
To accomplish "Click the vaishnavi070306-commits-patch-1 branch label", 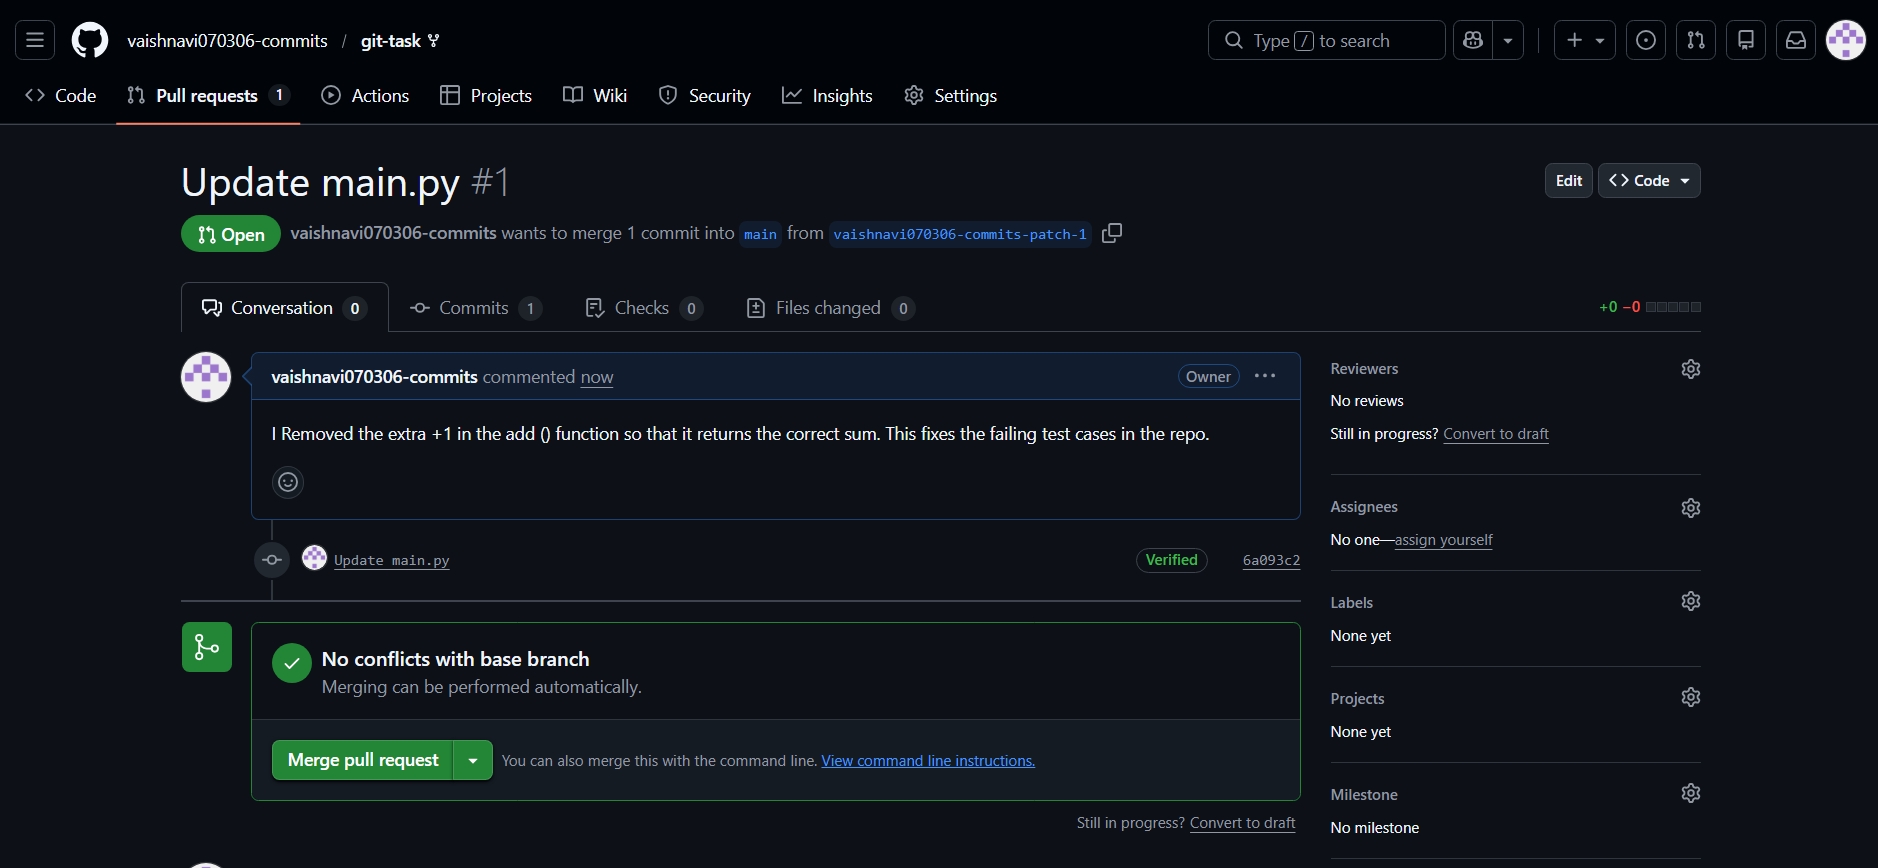I will click(x=960, y=234).
